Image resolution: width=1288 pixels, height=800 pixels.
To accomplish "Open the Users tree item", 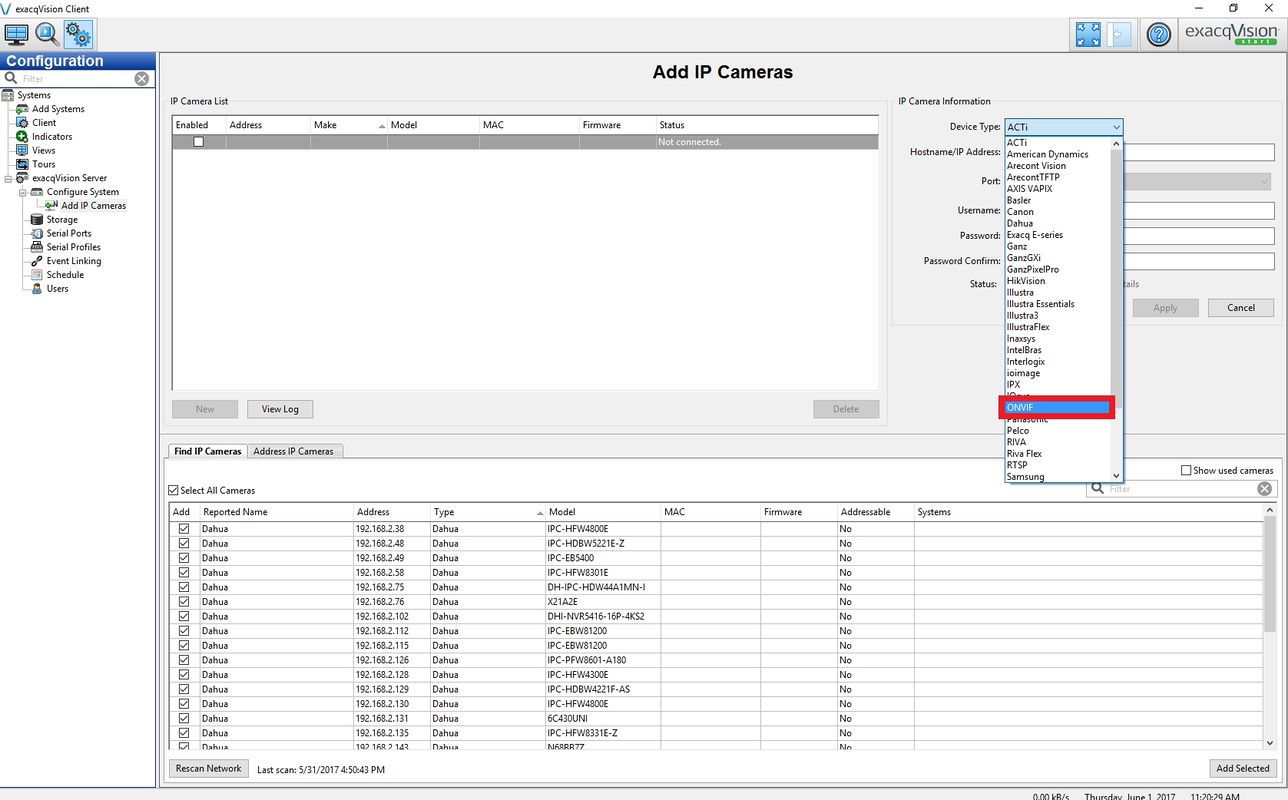I will [x=57, y=289].
